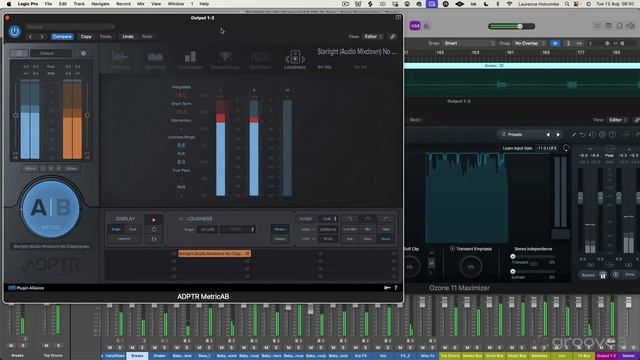
Task: Click Ozone next preset arrow
Action: click(558, 134)
